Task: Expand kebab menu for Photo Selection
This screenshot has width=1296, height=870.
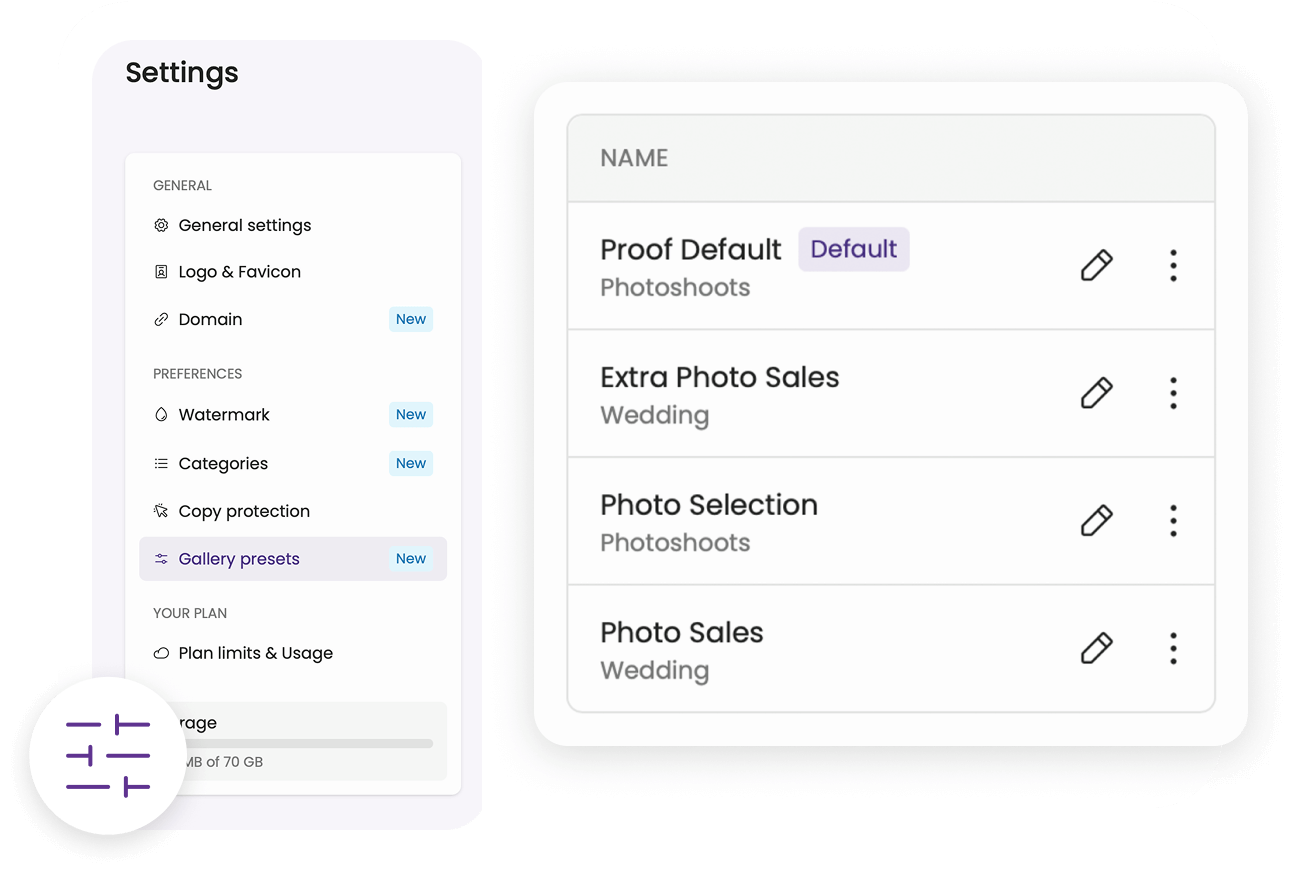Action: point(1173,521)
